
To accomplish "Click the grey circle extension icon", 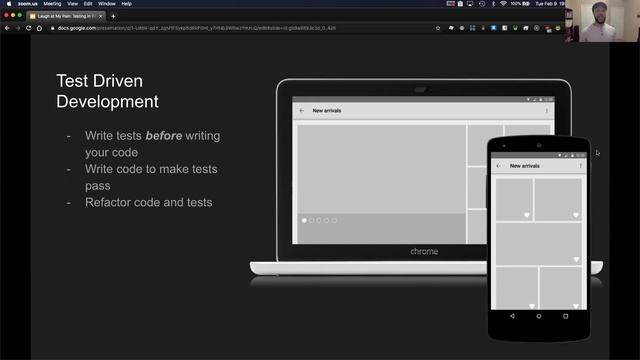I will 462,28.
